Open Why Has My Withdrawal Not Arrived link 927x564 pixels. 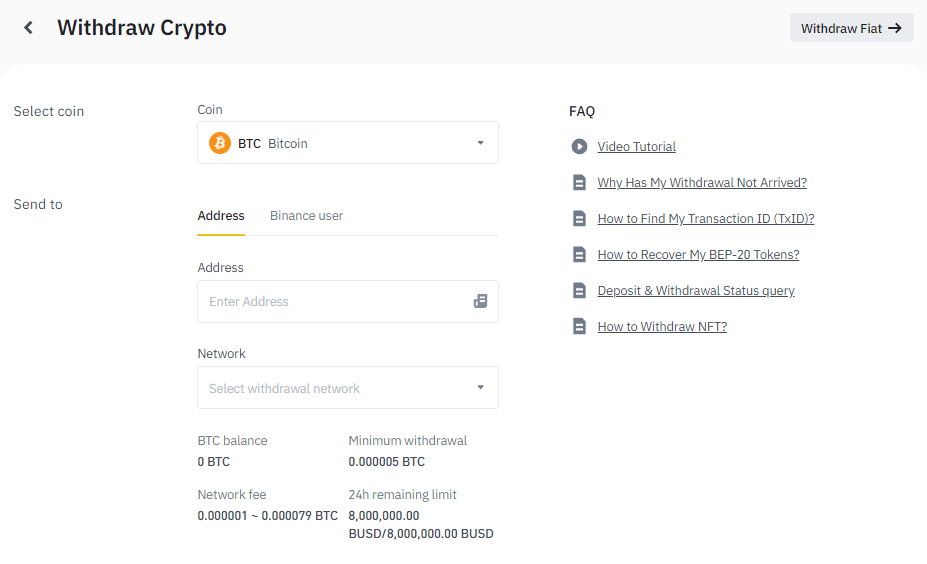pos(702,183)
